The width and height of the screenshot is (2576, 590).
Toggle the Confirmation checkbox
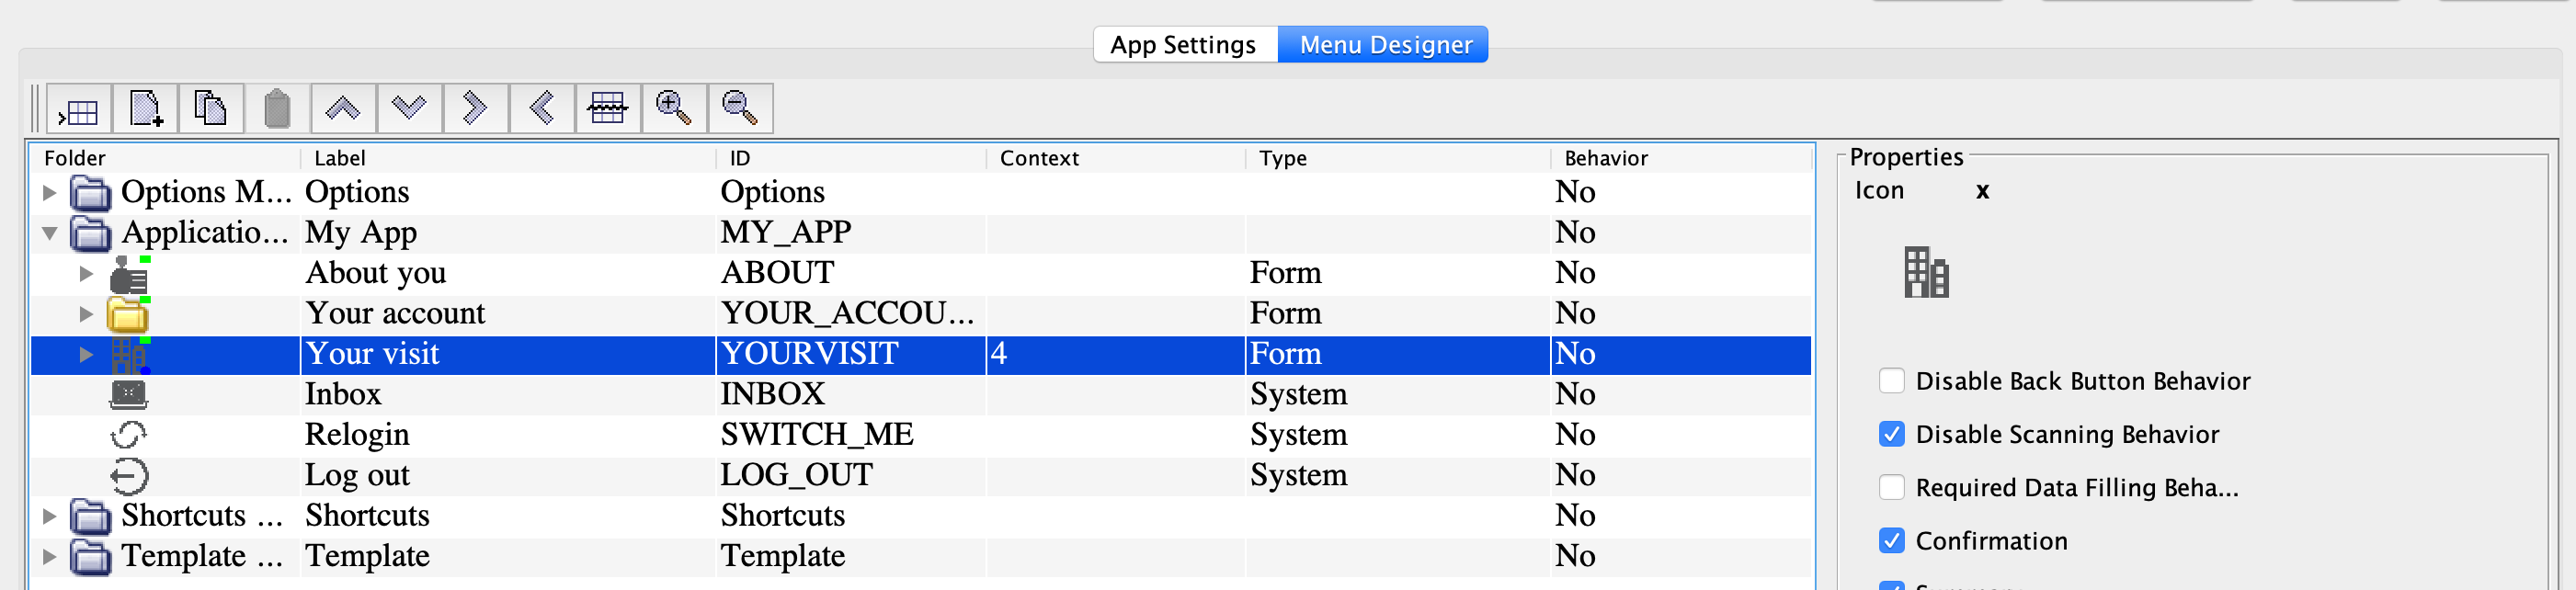[1891, 541]
